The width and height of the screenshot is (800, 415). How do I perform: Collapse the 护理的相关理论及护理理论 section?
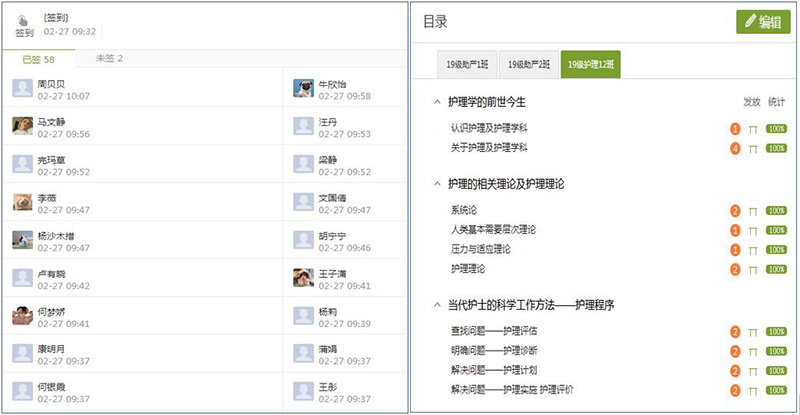[x=436, y=184]
